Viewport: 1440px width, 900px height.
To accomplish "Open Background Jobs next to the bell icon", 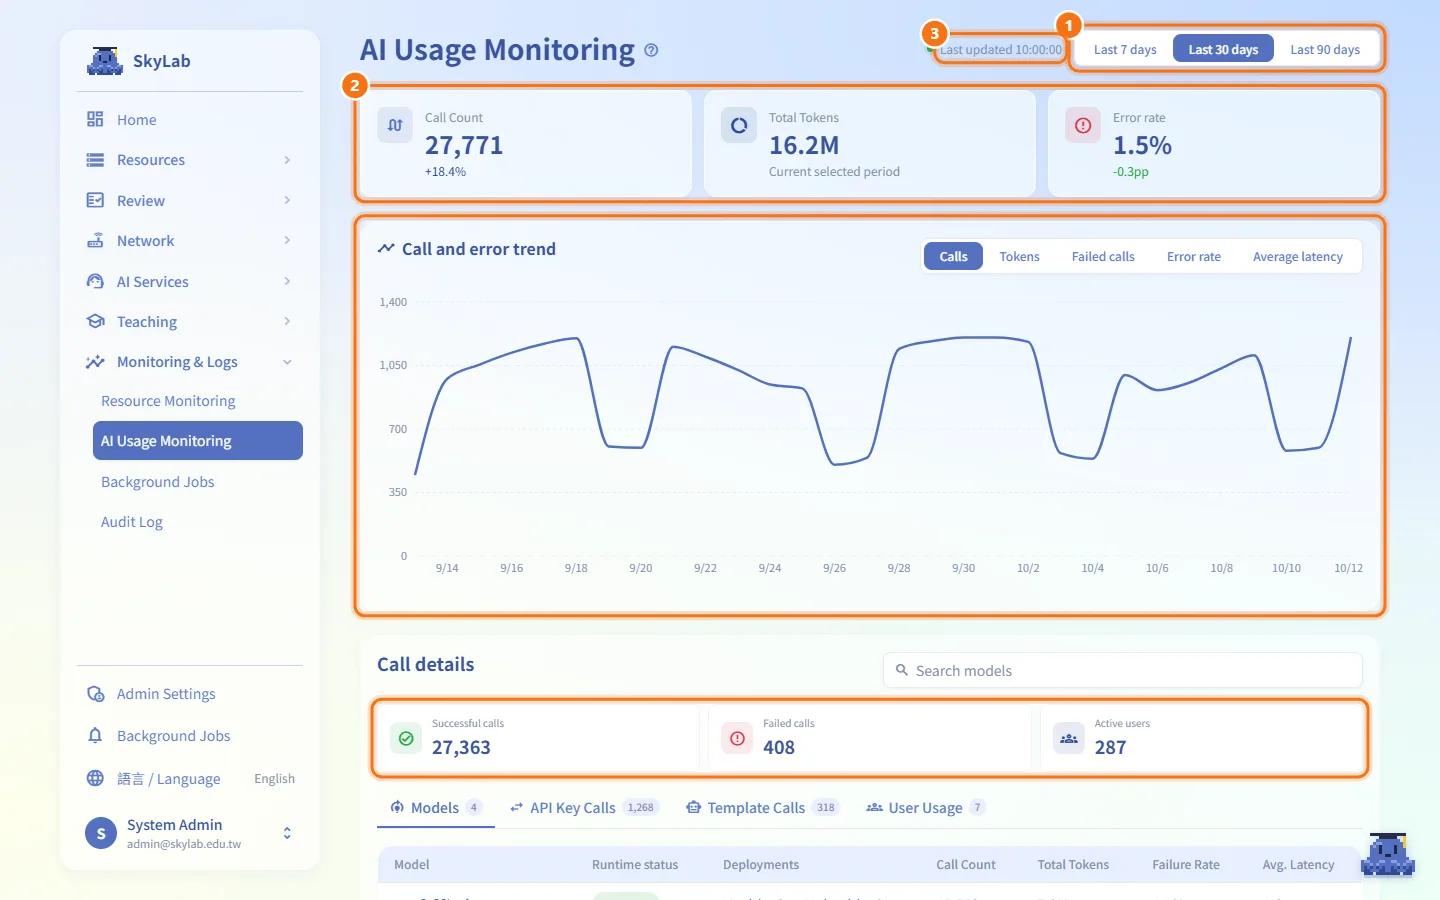I will pos(190,736).
